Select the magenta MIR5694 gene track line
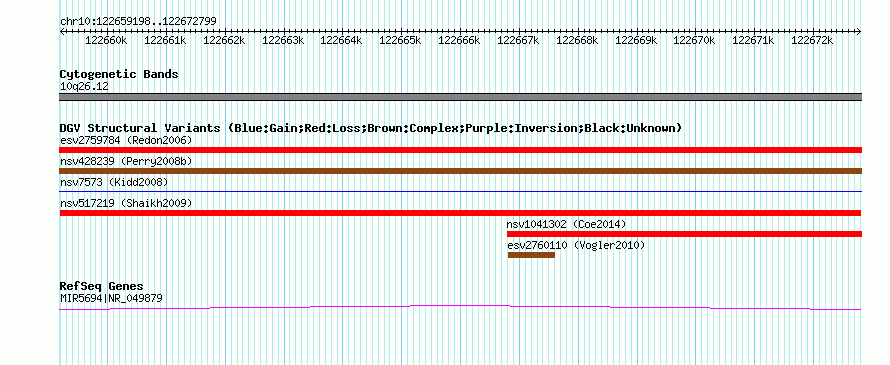890x365 pixels. click(x=460, y=307)
